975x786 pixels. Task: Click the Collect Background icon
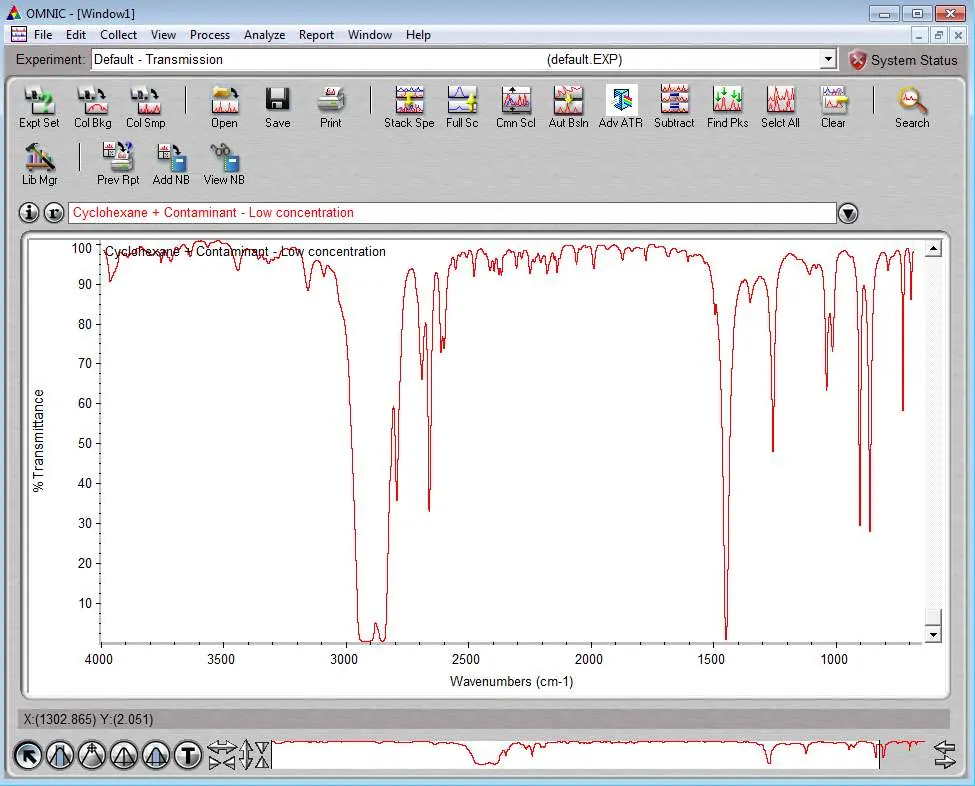pos(93,106)
